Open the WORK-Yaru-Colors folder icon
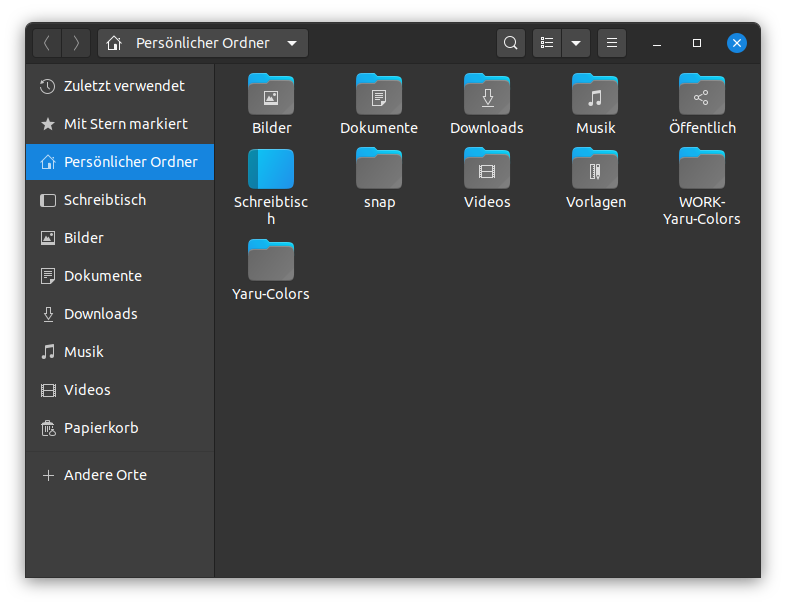 coord(702,168)
